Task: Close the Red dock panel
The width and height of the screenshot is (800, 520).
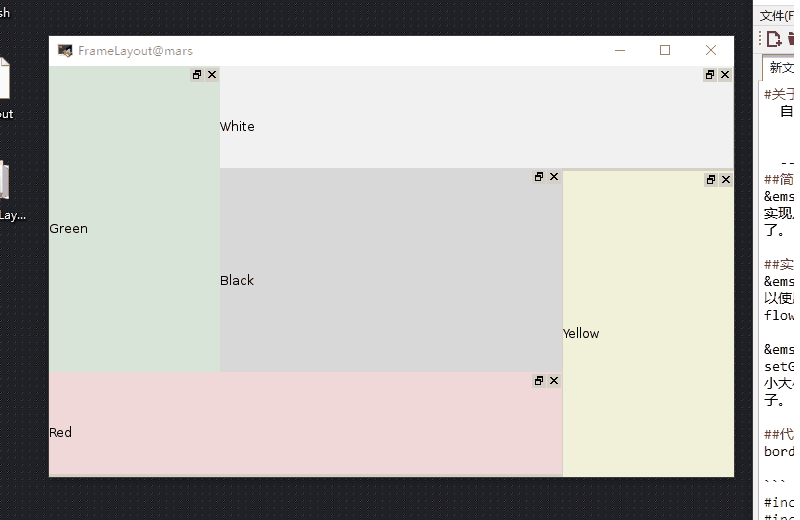Action: point(554,381)
